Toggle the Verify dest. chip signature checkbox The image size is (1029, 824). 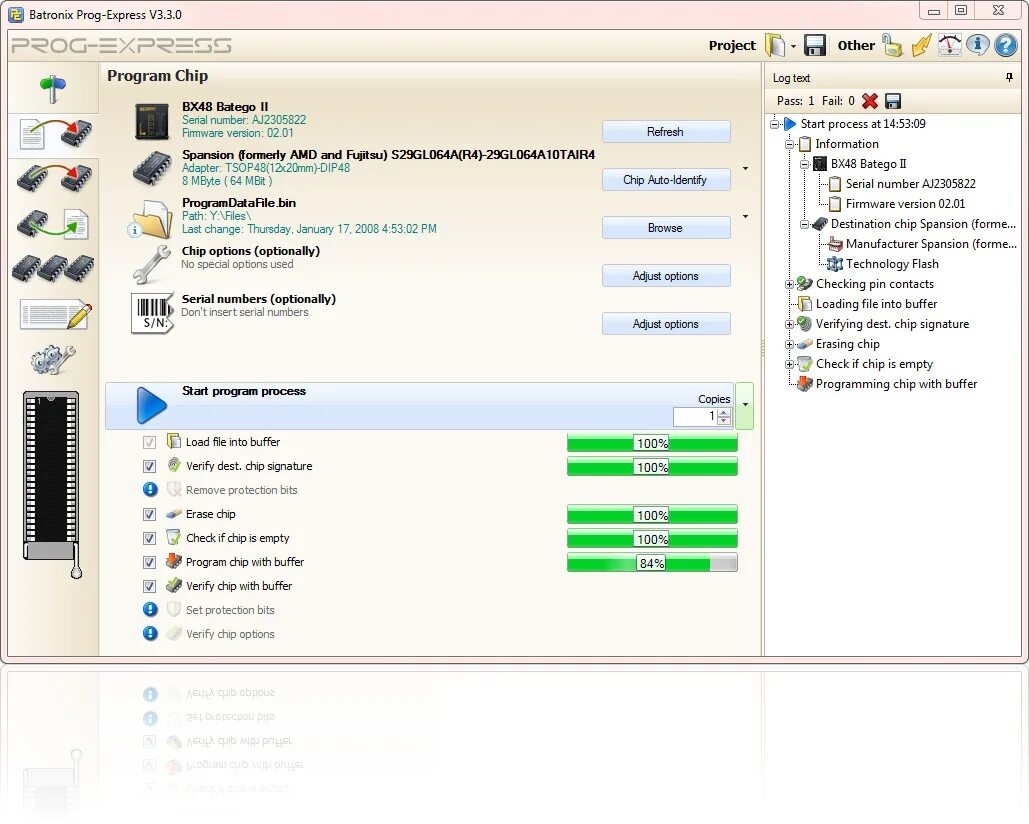click(150, 466)
